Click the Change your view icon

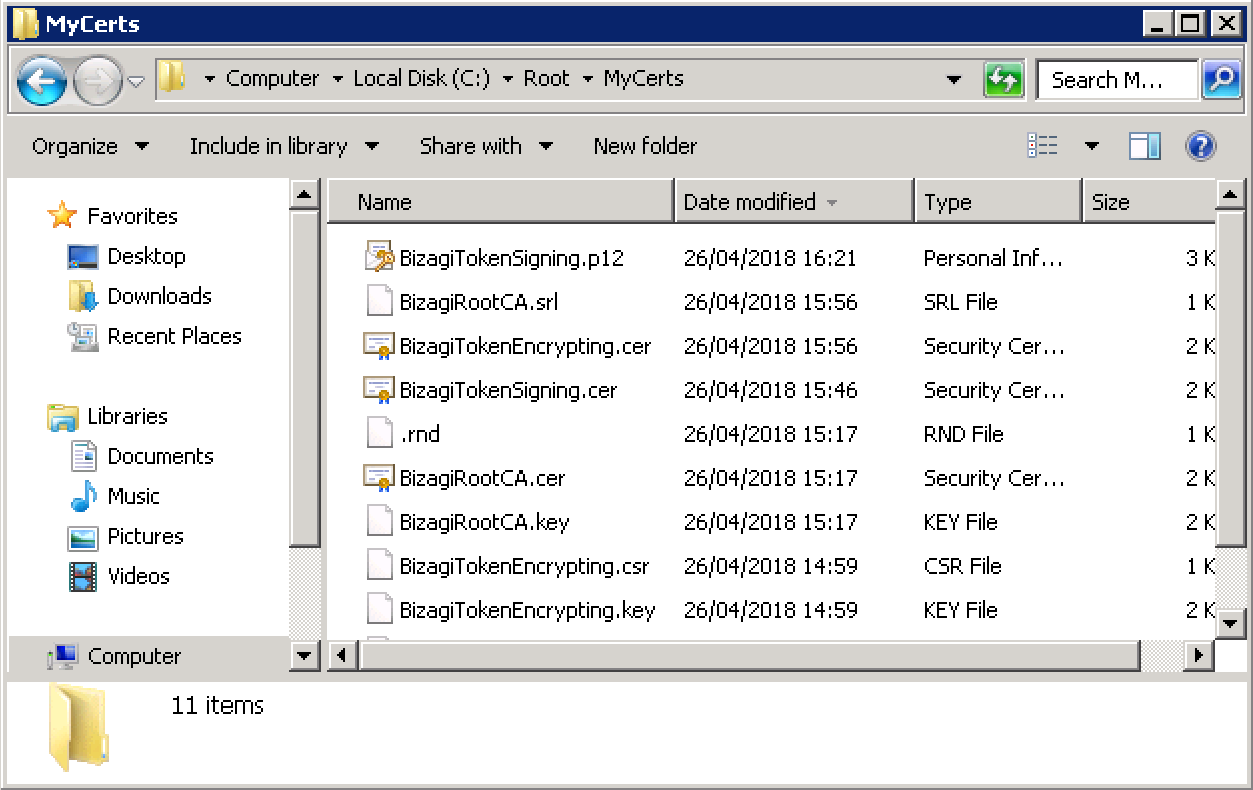click(1043, 146)
